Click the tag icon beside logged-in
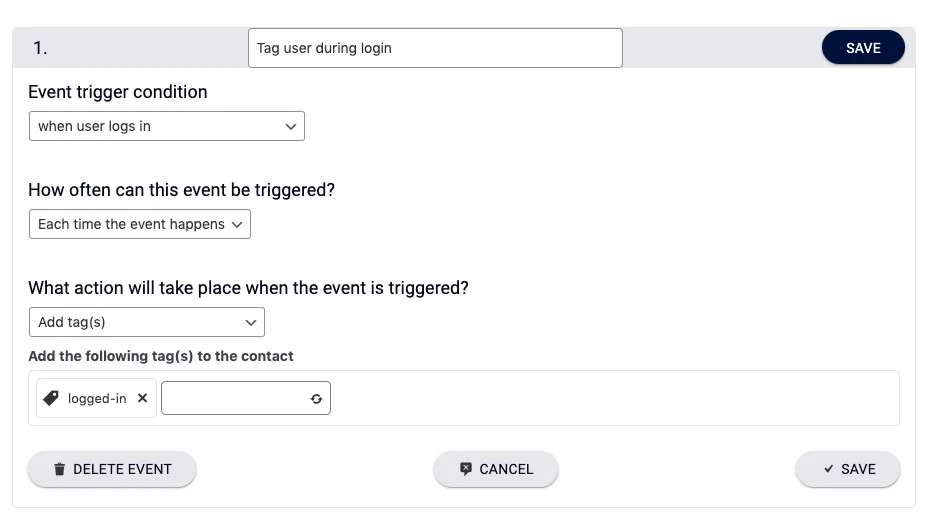 coord(51,398)
